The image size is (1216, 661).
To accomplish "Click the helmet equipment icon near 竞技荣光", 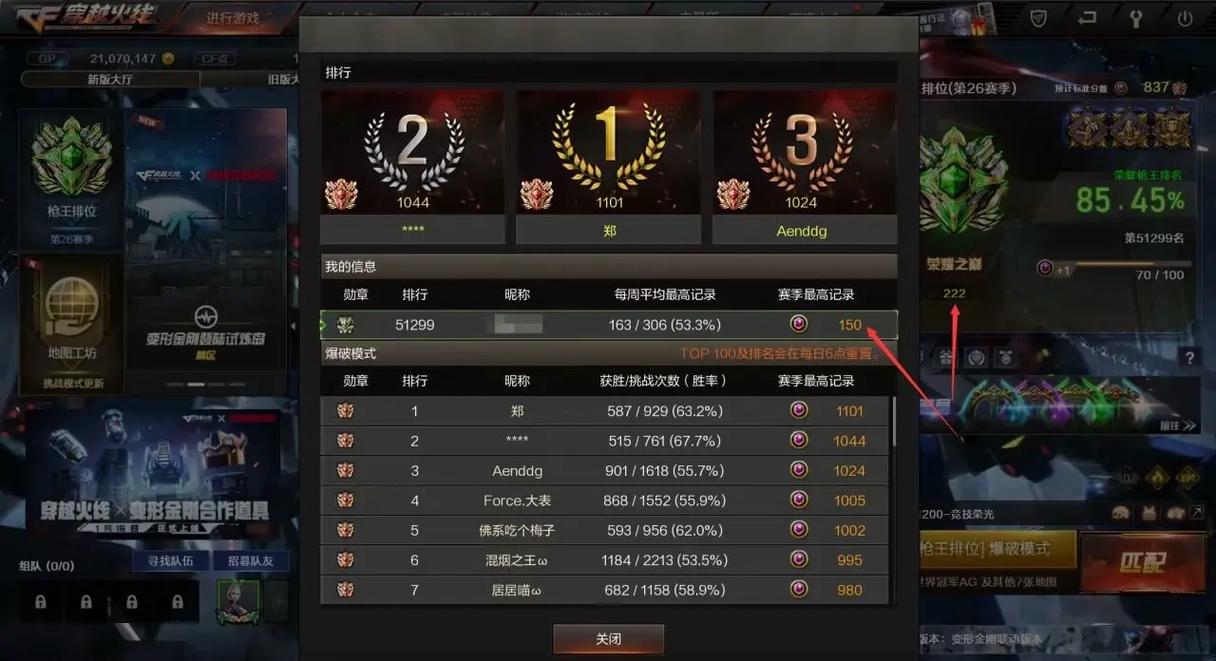I will (1122, 513).
